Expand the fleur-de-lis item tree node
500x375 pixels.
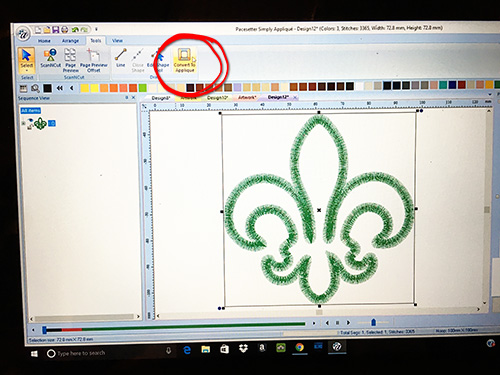(x=23, y=124)
